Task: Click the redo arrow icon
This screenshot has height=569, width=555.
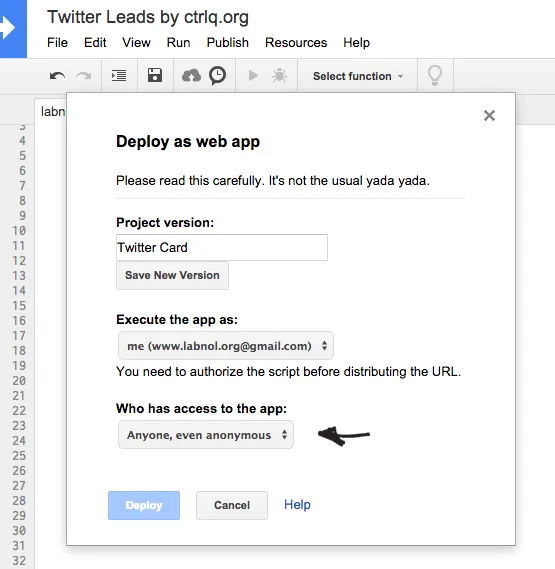Action: click(84, 76)
